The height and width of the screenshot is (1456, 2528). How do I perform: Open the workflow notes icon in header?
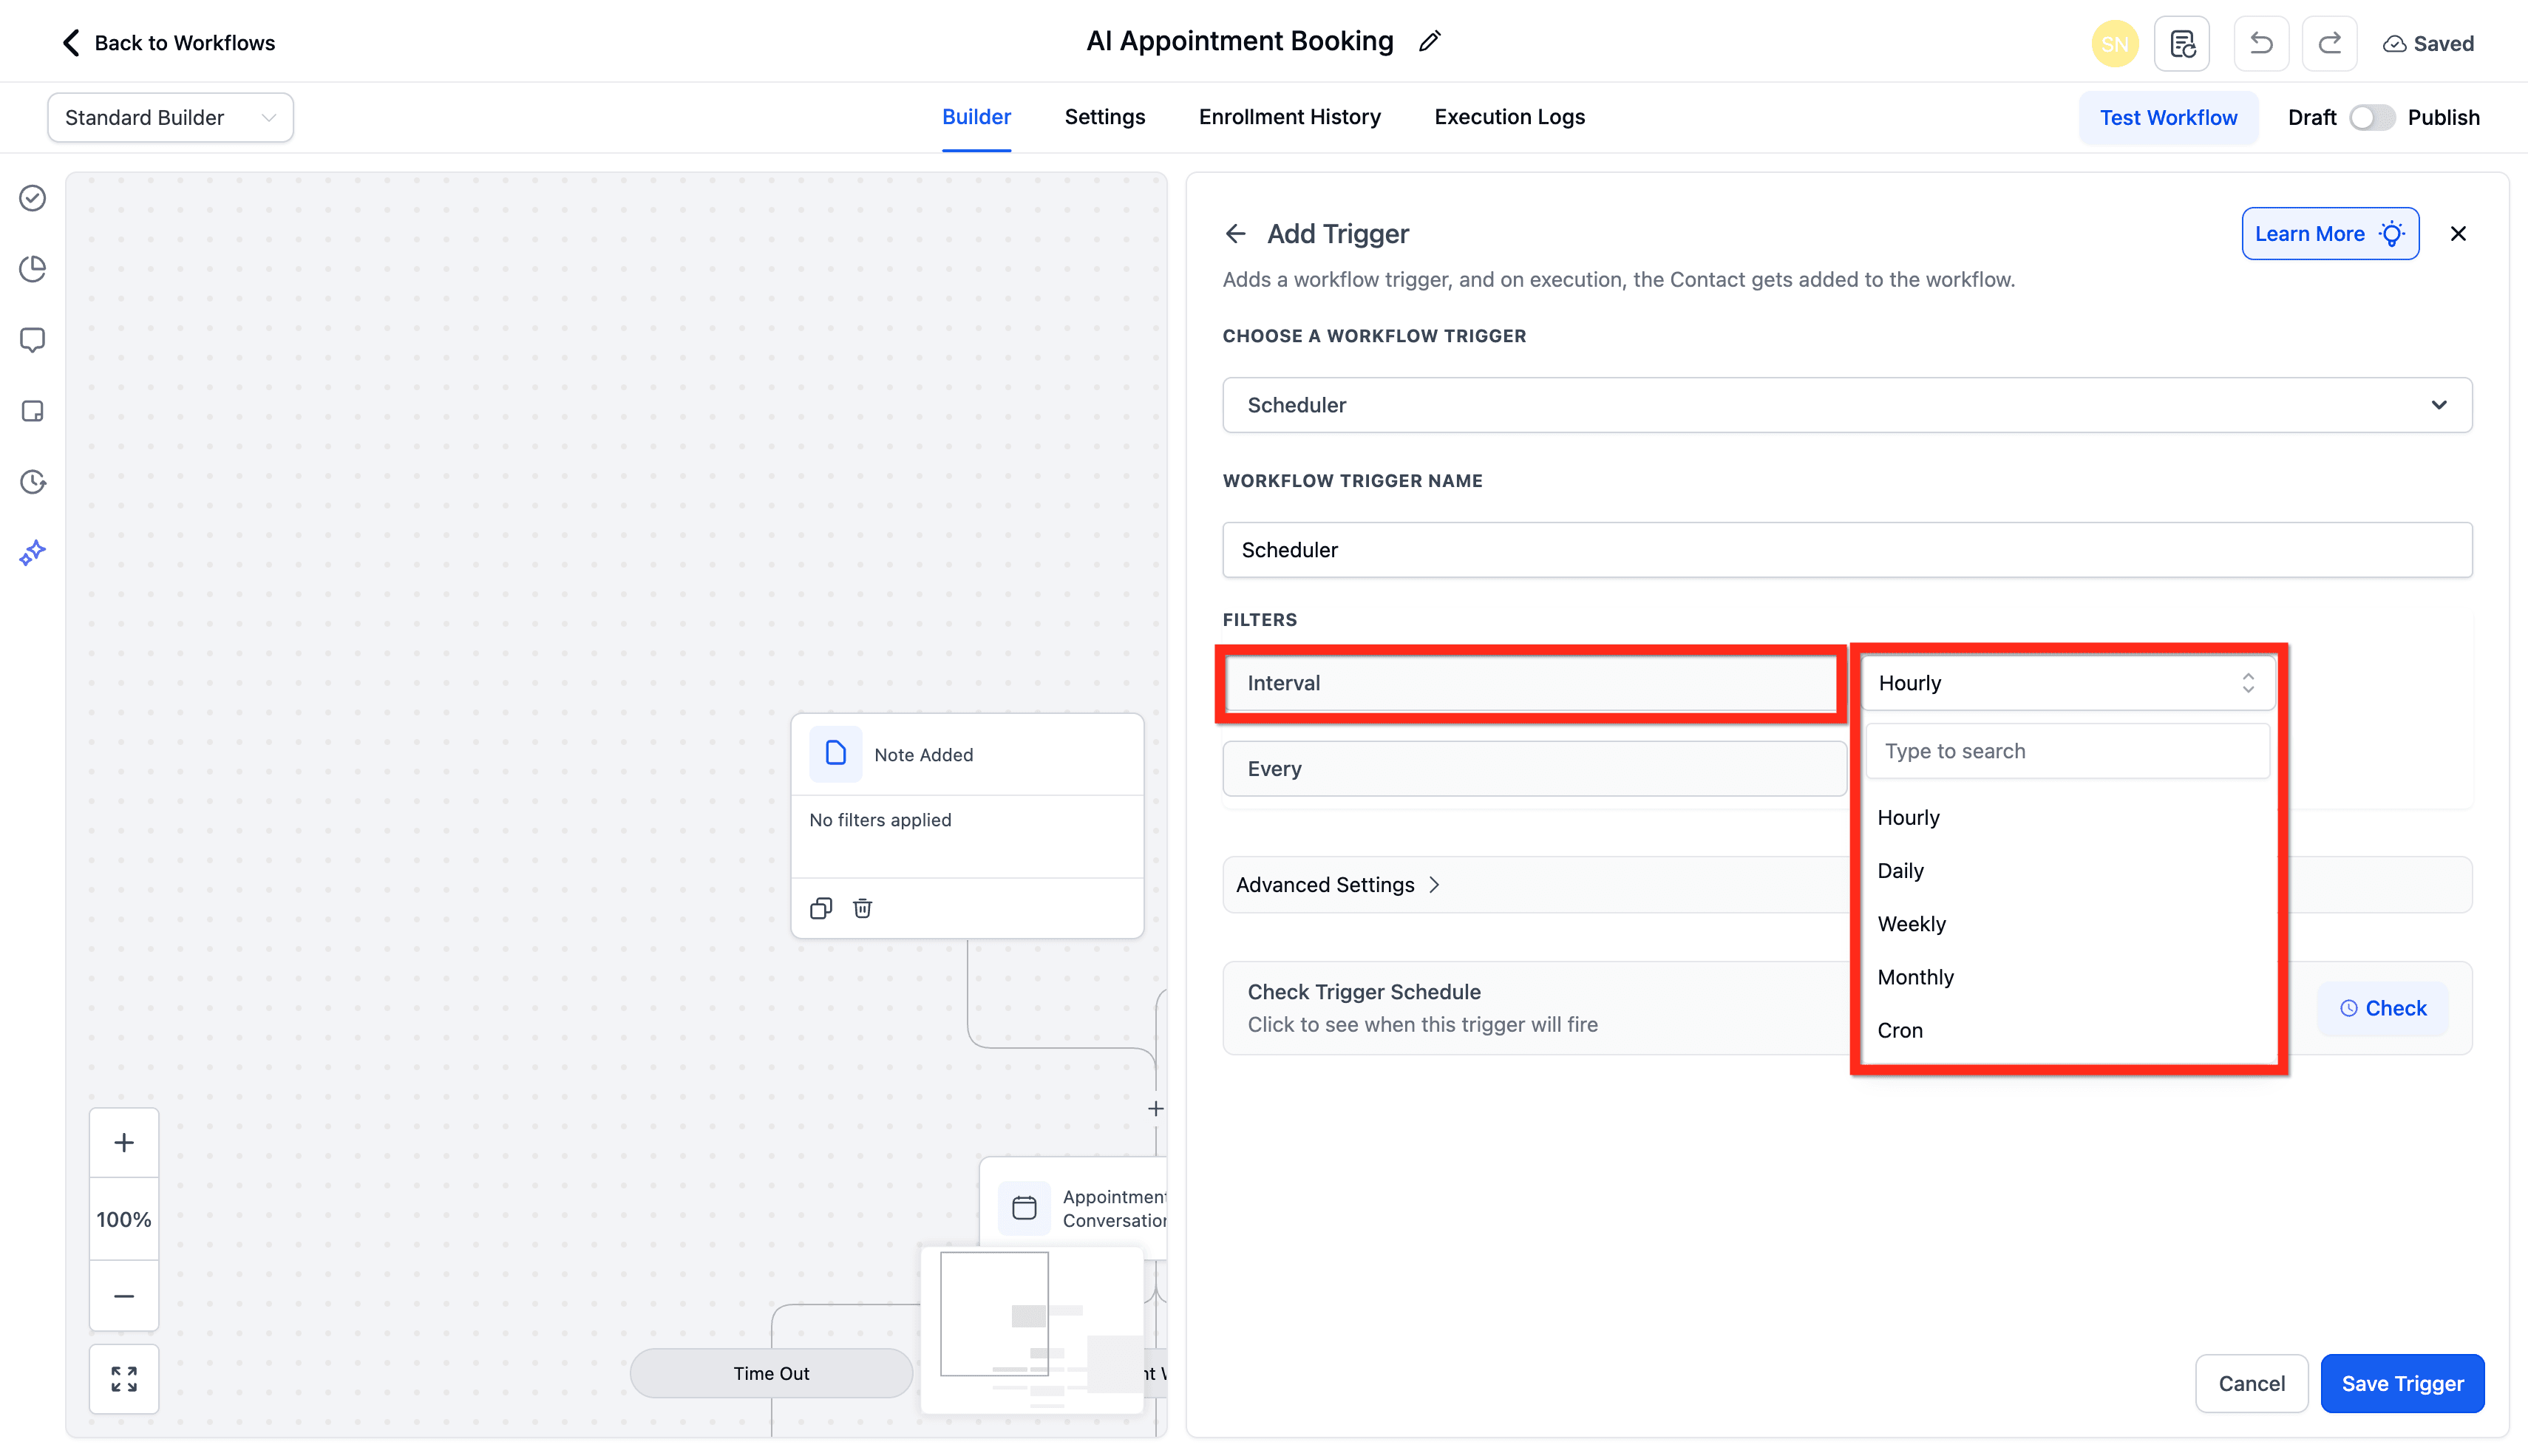[x=2181, y=44]
